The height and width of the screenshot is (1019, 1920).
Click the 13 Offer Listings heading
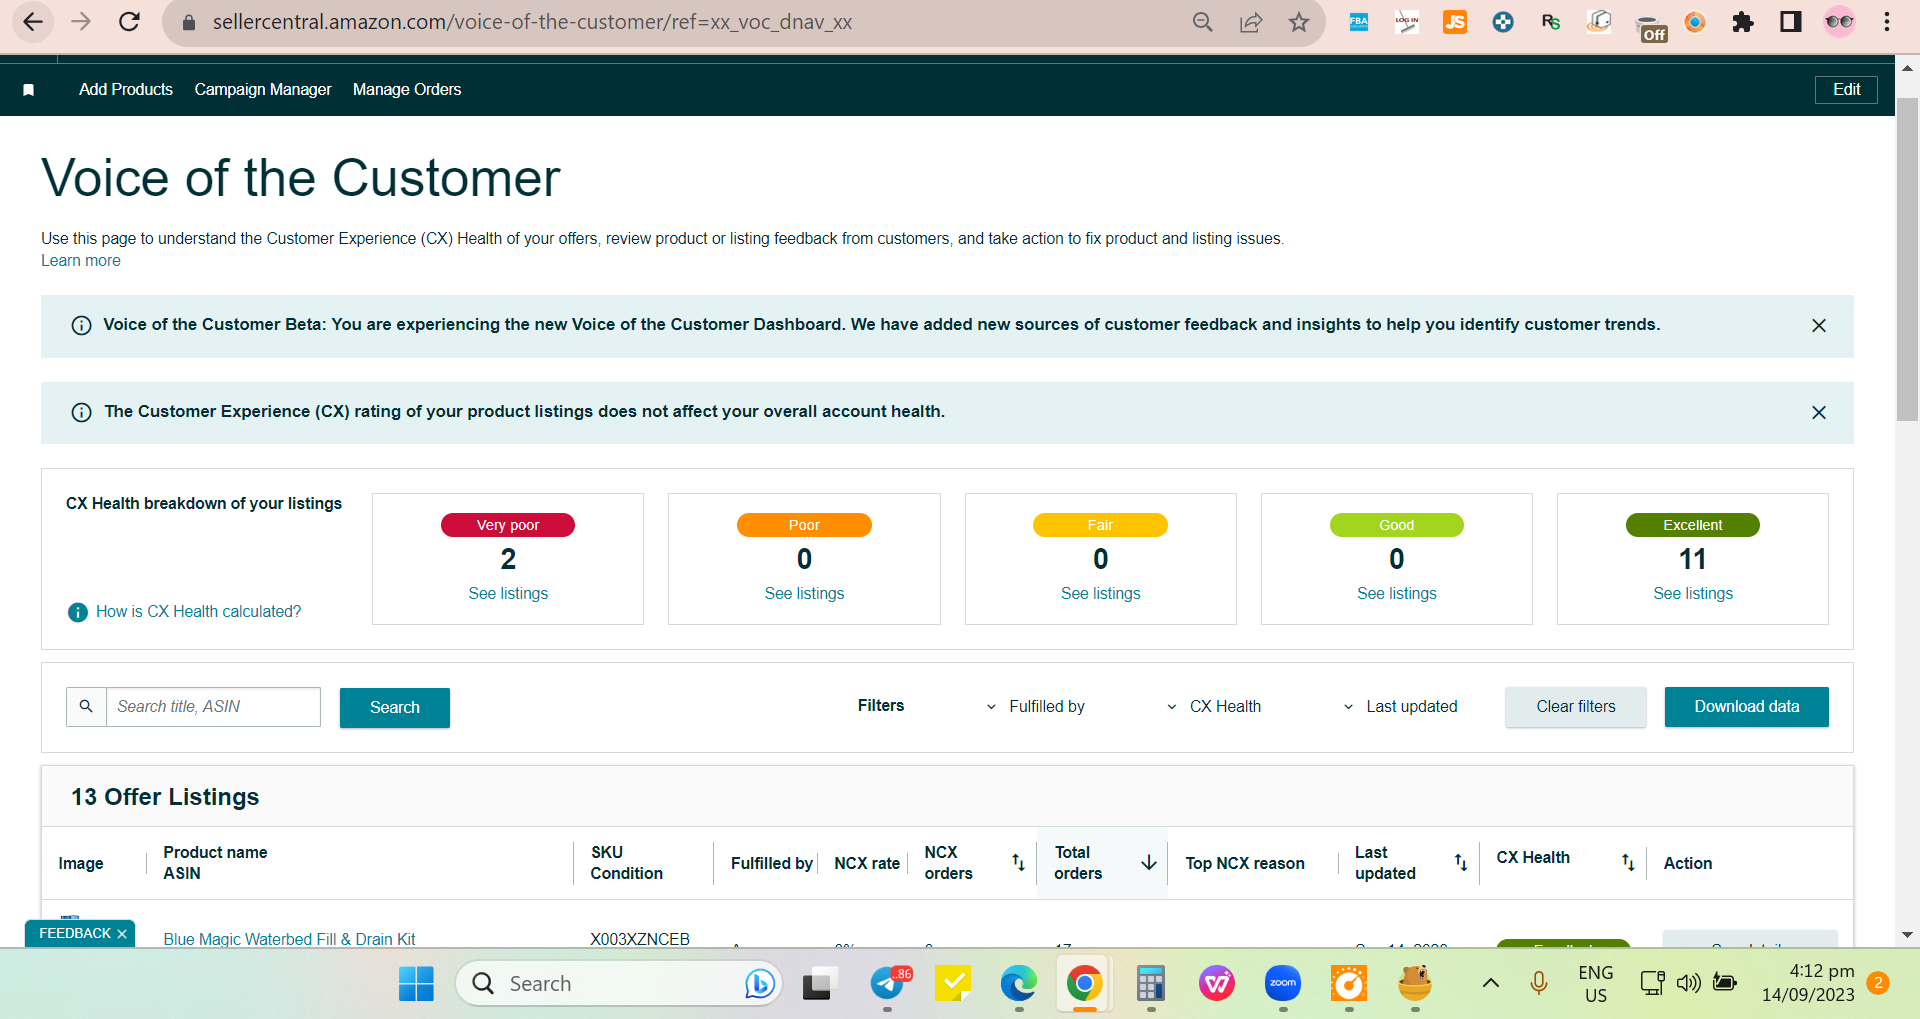tap(165, 797)
